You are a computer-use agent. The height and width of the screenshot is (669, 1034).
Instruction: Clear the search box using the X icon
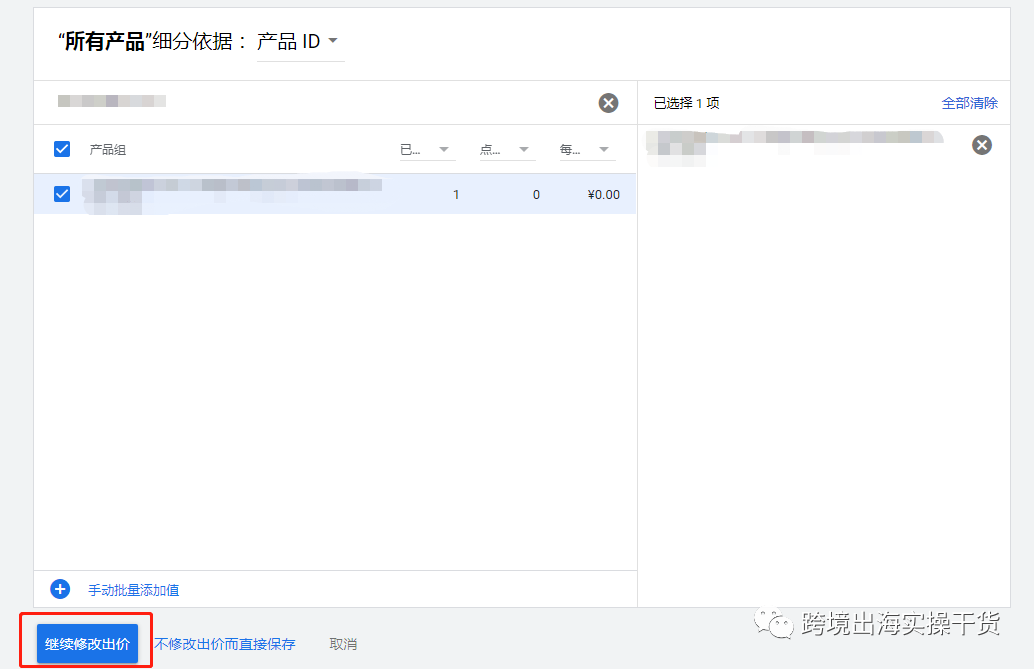tap(608, 102)
